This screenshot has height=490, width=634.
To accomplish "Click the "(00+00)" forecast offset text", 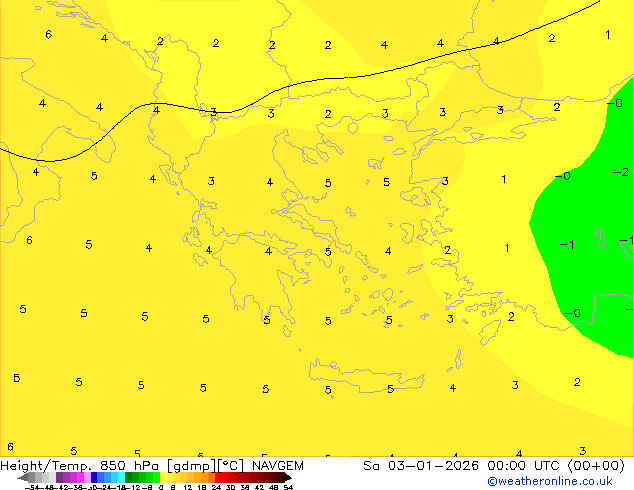I will (x=597, y=466).
